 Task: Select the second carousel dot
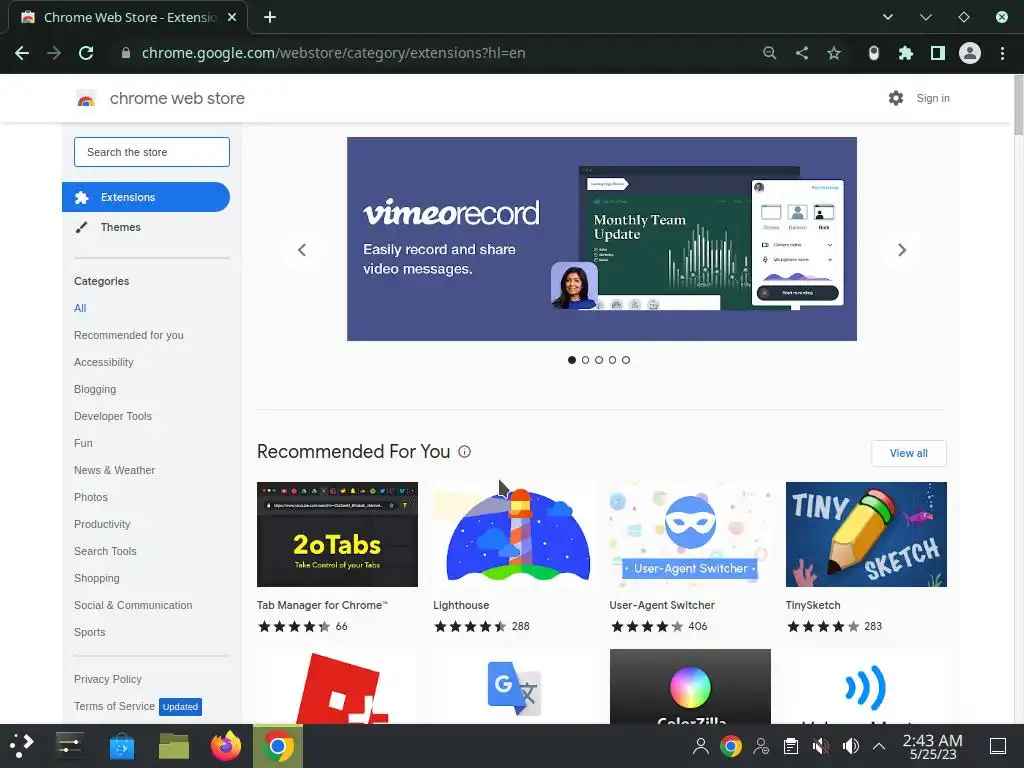click(585, 360)
